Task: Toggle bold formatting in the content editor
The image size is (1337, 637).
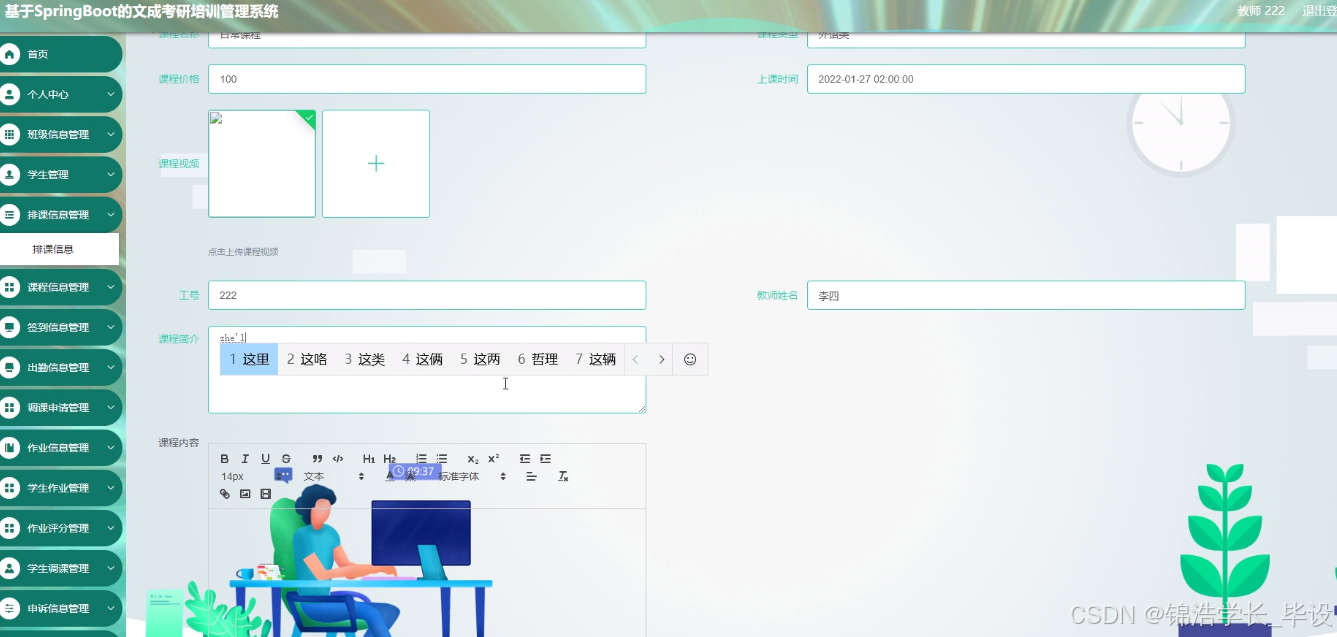Action: coord(225,459)
